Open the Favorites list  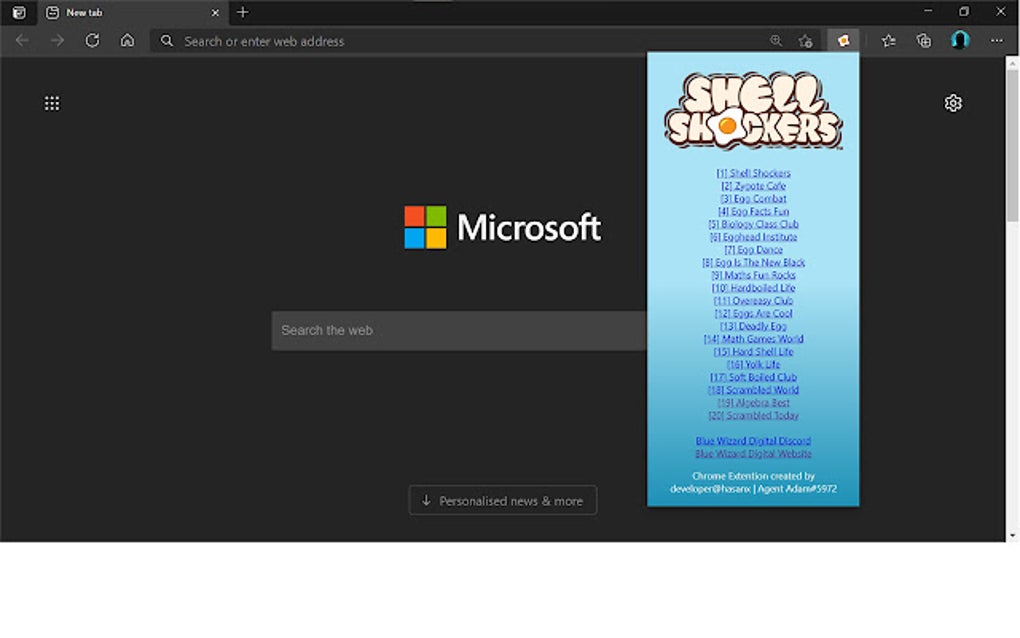(x=889, y=41)
